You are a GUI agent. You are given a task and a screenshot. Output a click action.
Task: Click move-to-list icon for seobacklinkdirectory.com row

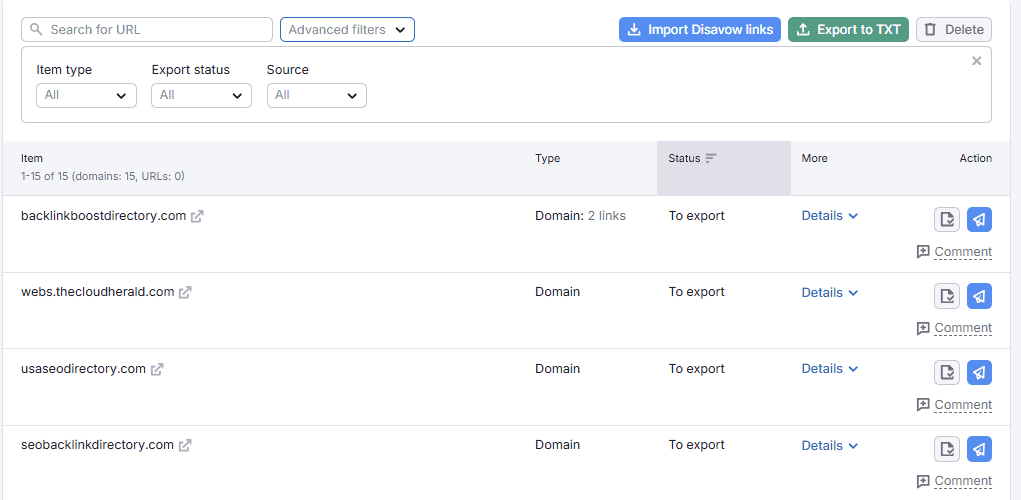[x=946, y=449]
